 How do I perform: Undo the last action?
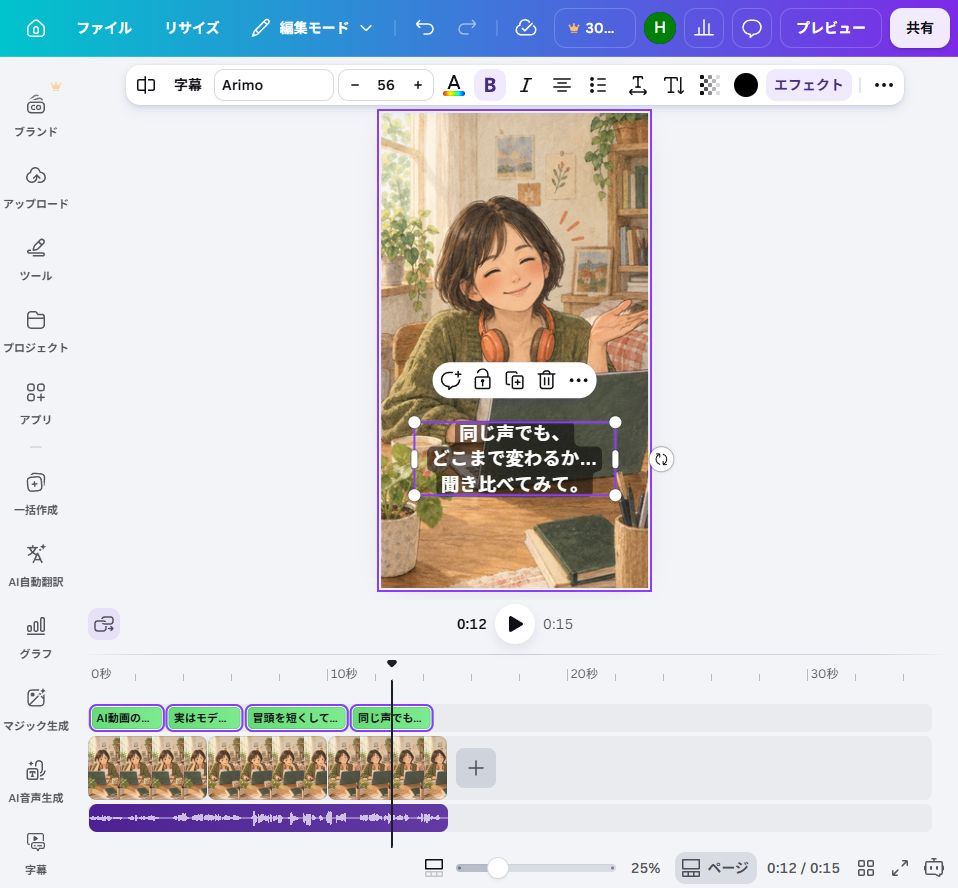point(425,28)
